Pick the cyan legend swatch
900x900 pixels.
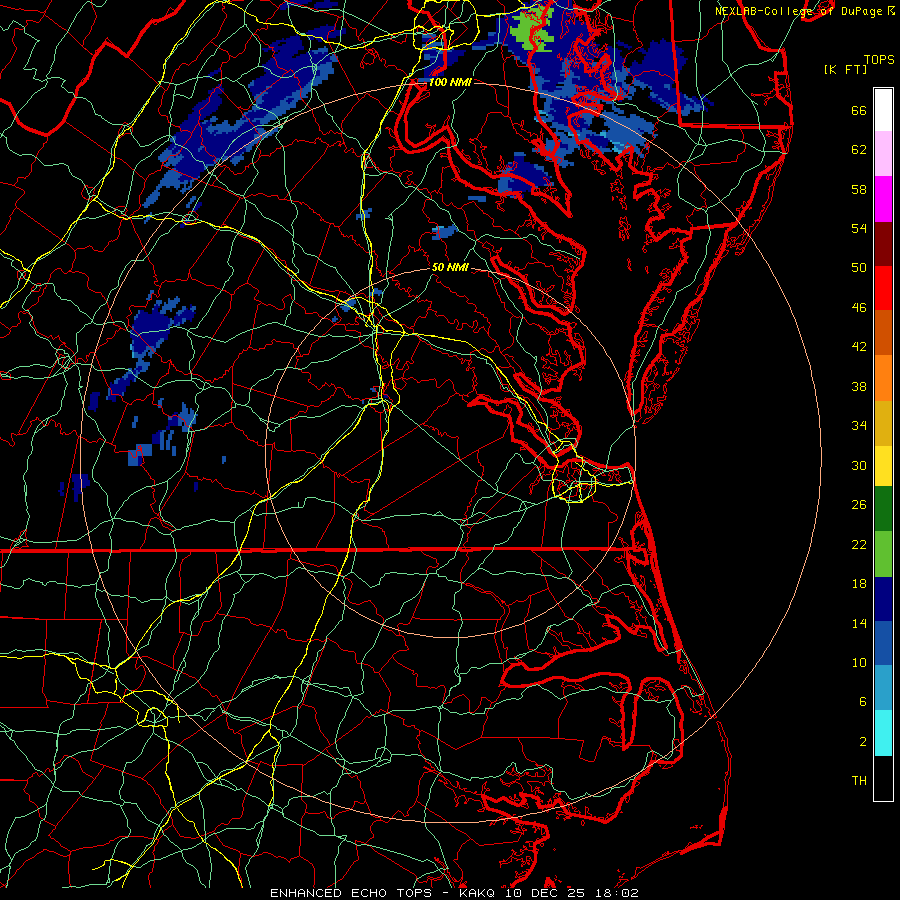[x=883, y=733]
